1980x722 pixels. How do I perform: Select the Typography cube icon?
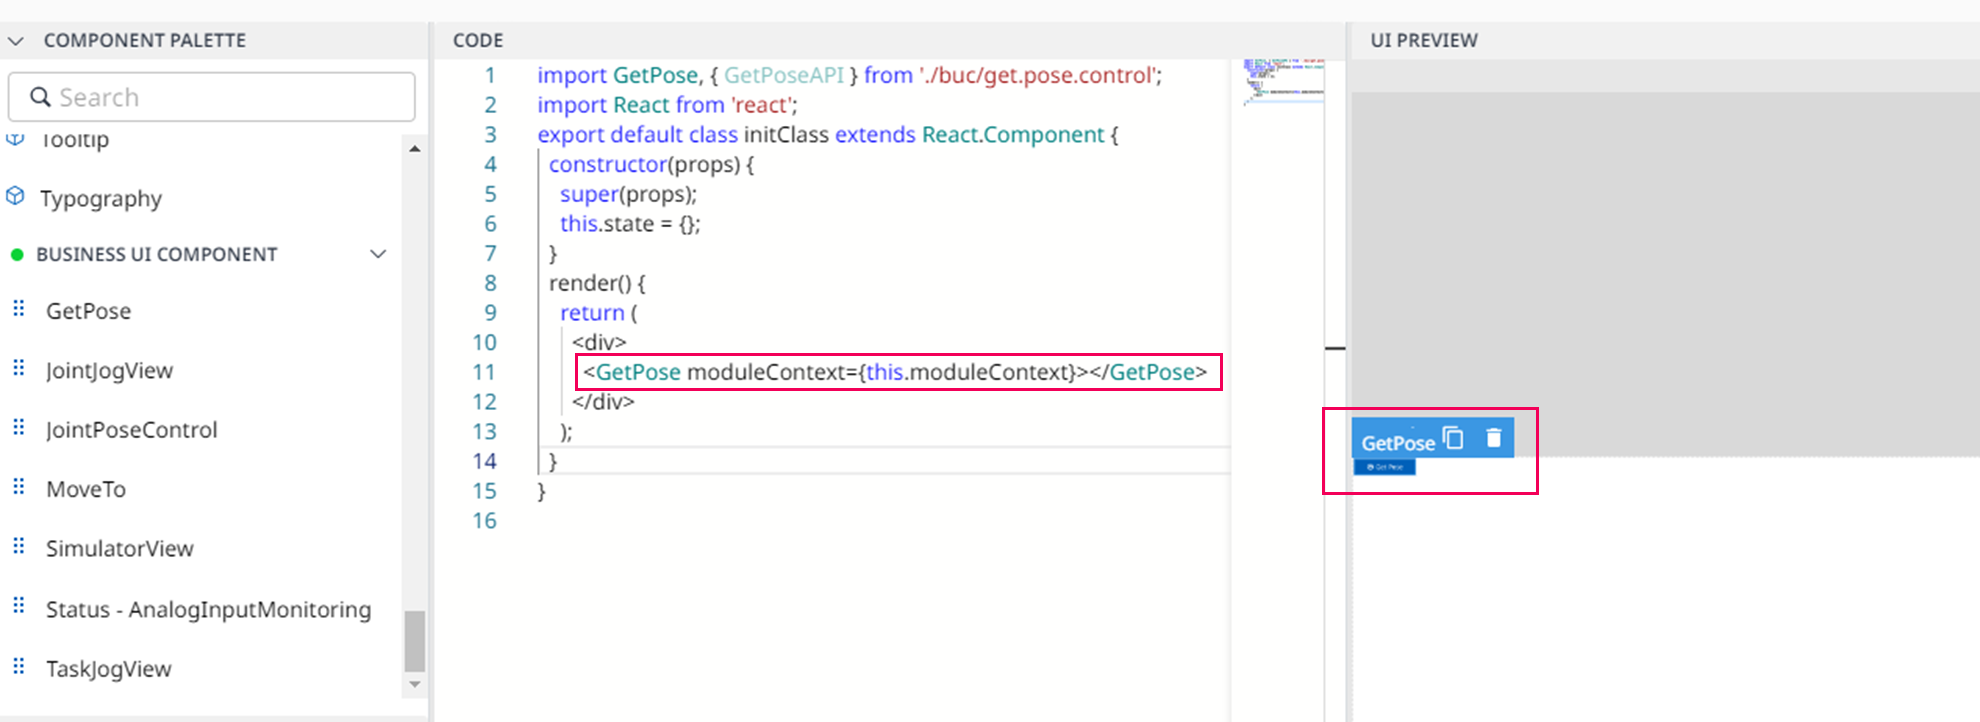(x=15, y=196)
